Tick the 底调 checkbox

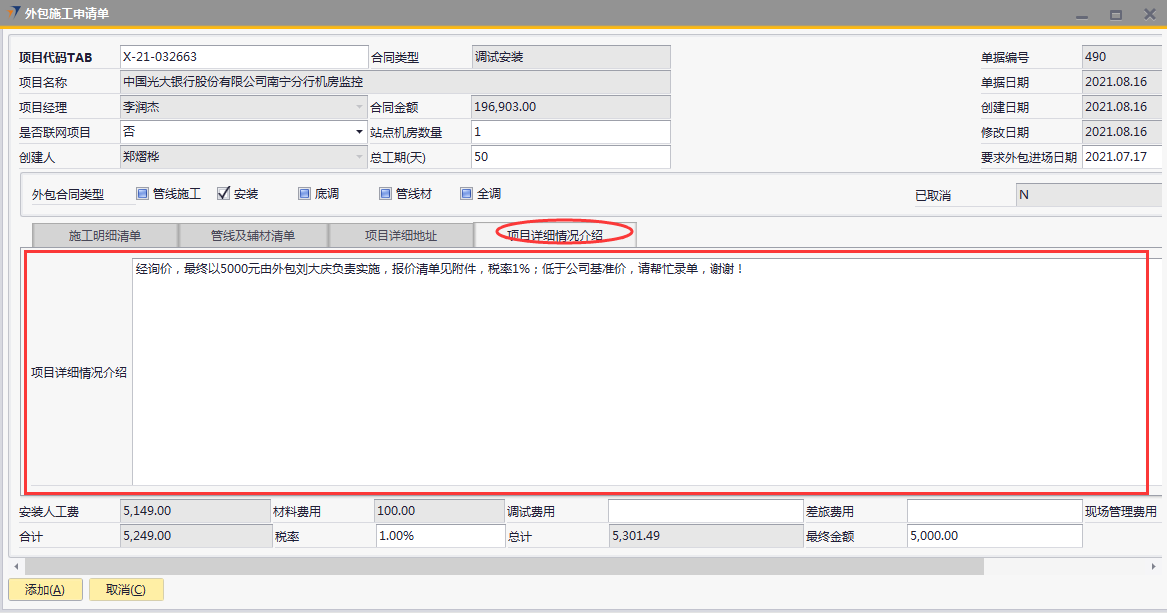(x=304, y=194)
